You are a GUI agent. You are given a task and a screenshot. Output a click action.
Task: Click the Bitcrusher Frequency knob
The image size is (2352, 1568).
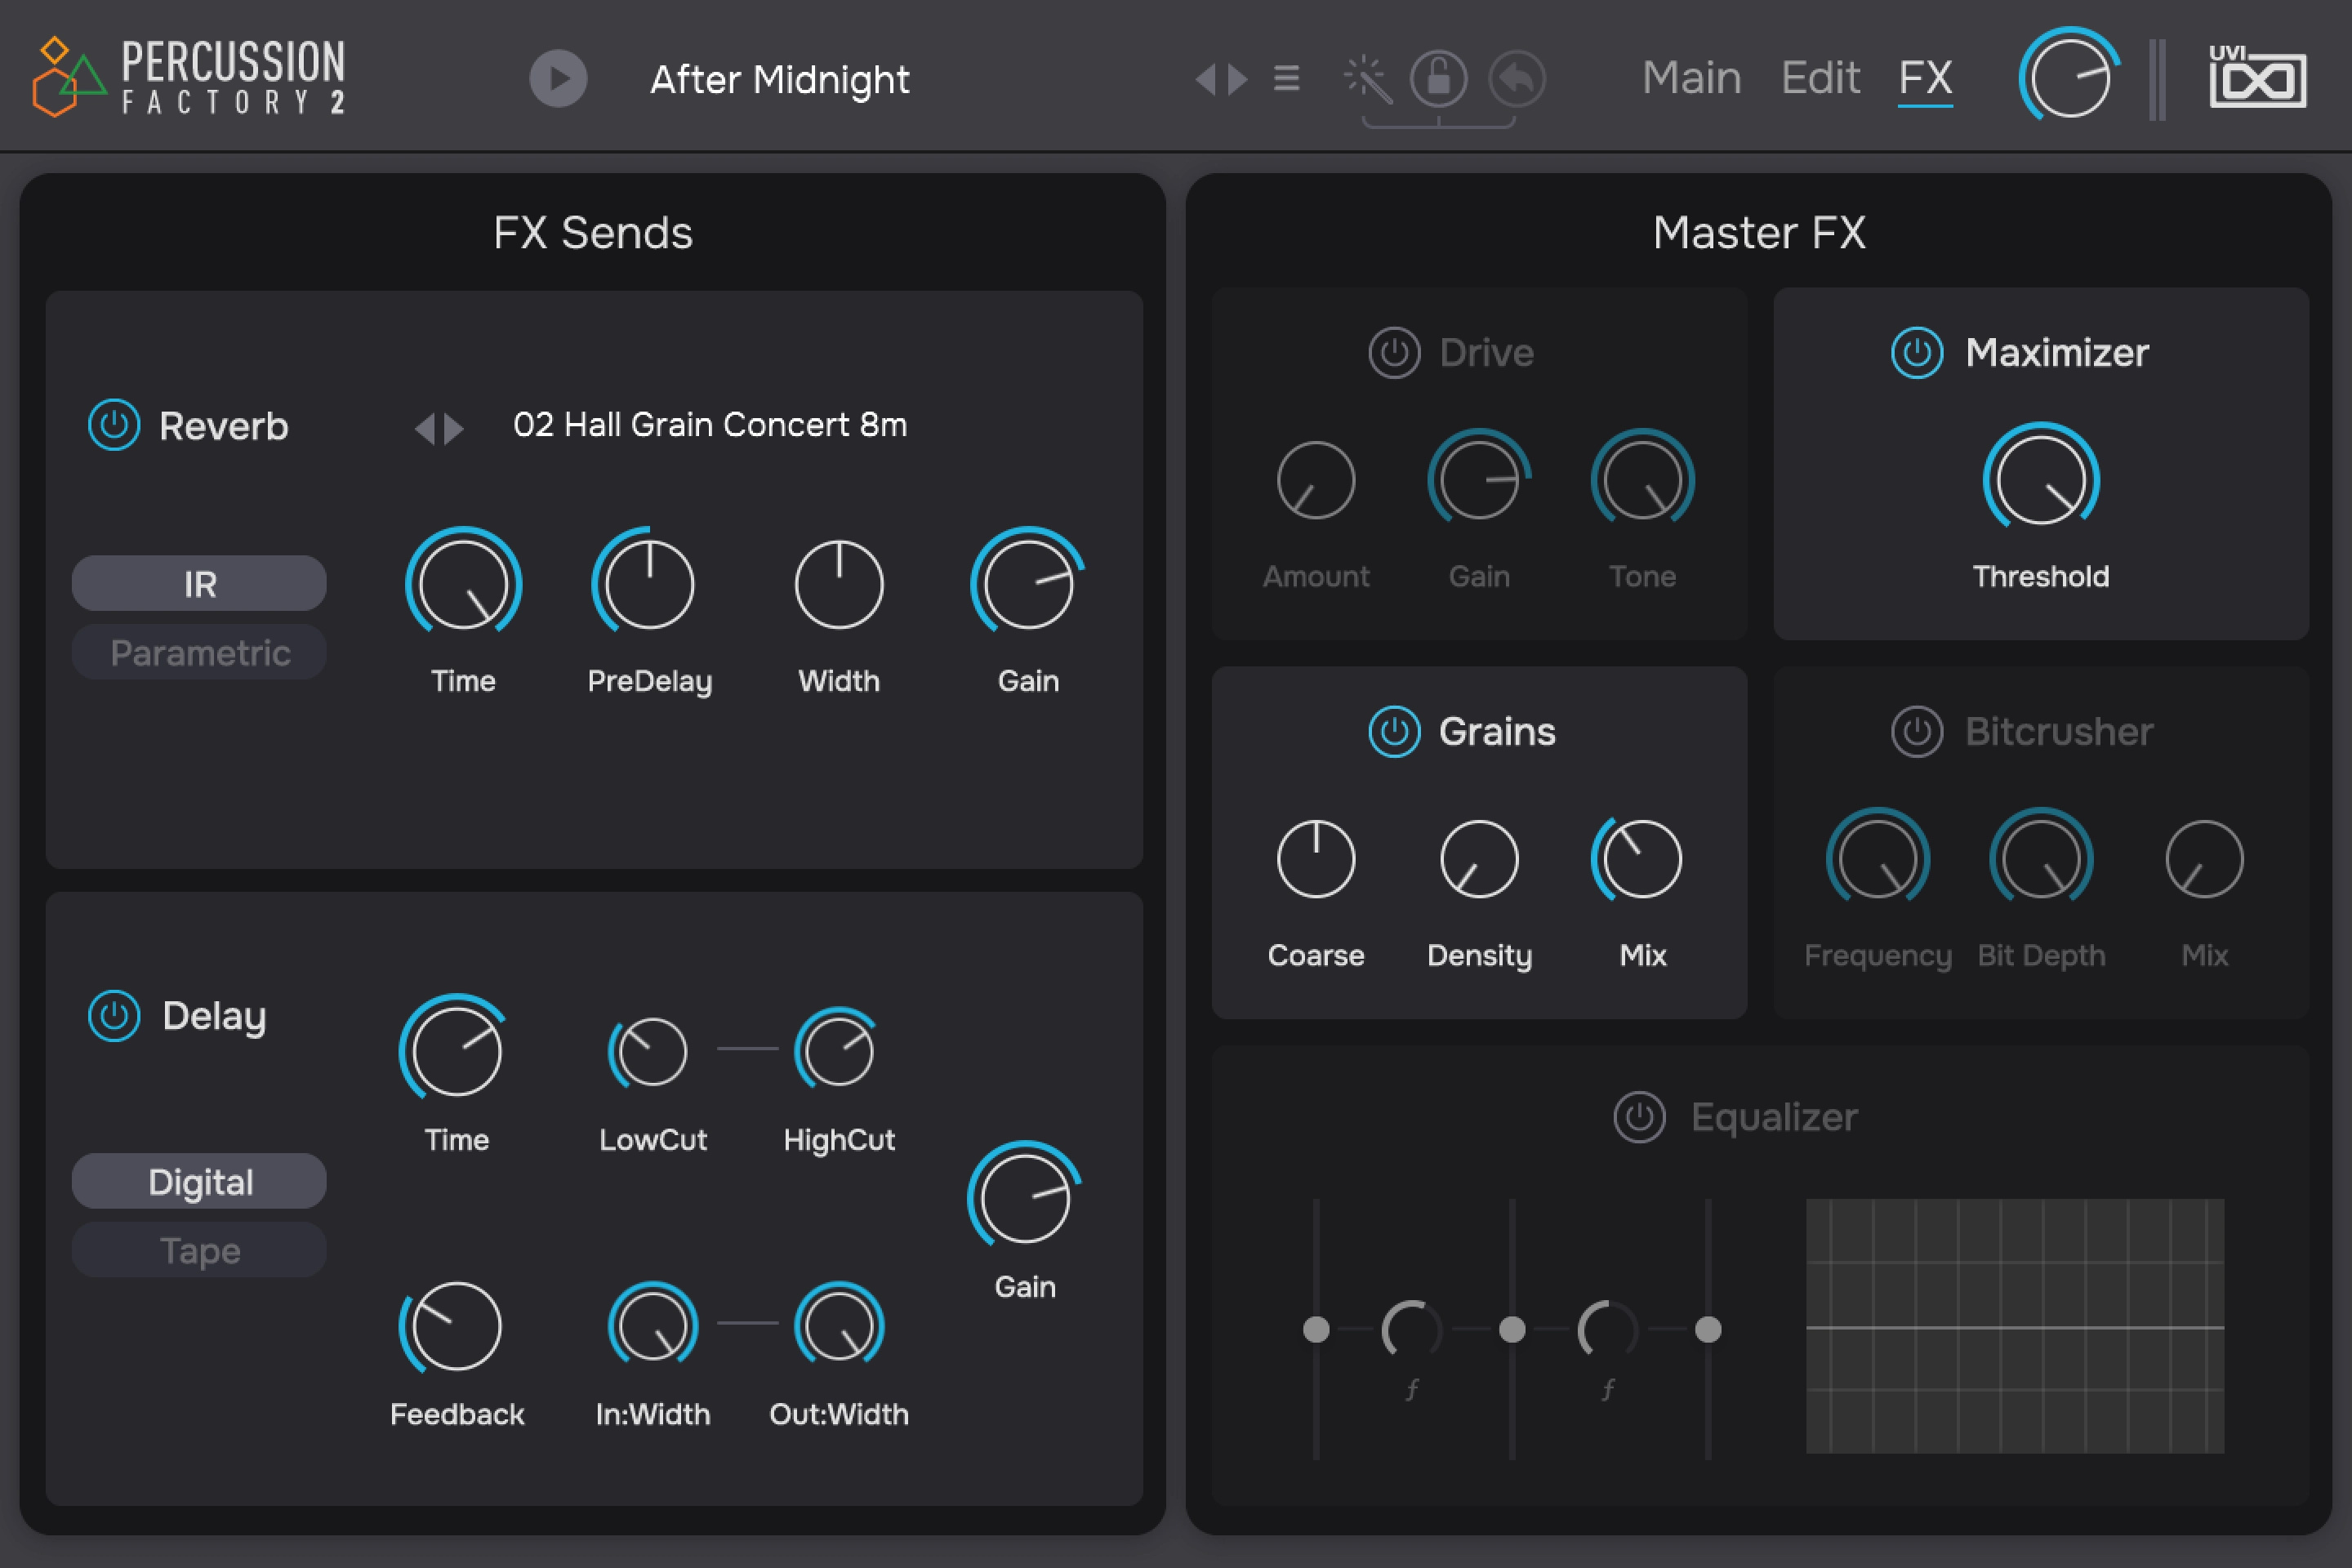pos(1878,859)
